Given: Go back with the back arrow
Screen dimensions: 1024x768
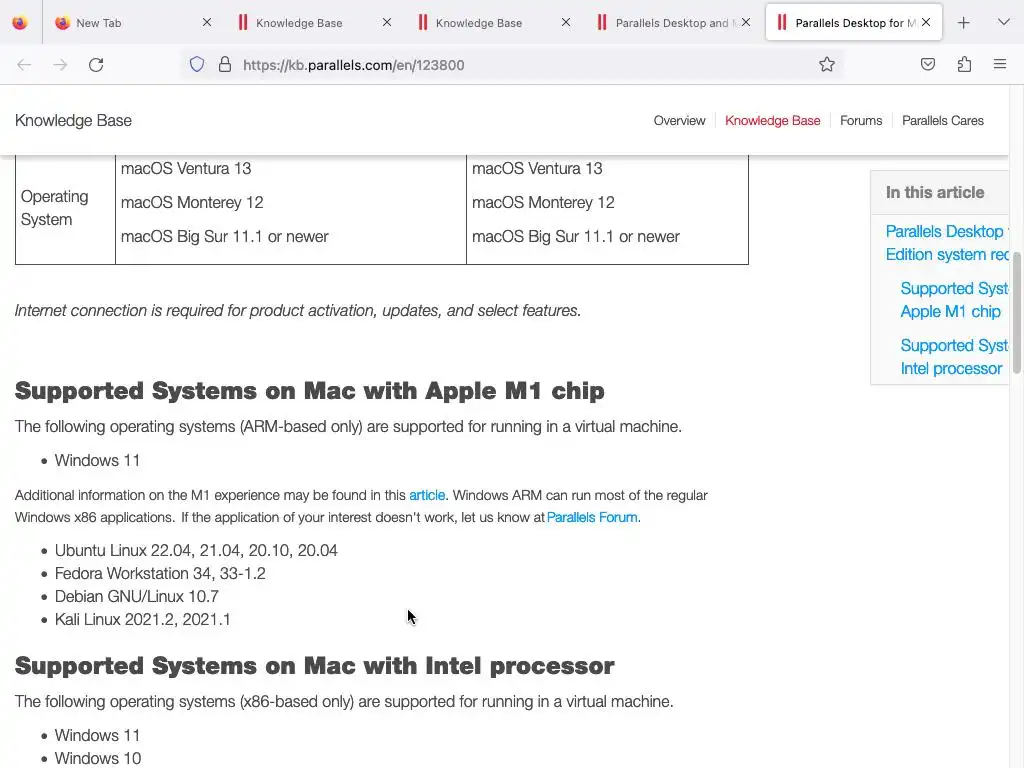Looking at the screenshot, I should point(24,65).
